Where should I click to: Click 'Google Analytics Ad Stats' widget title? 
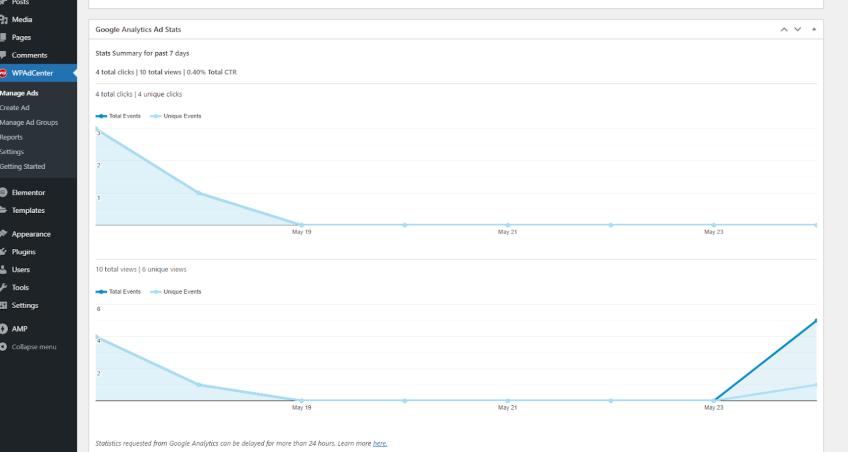pyautogui.click(x=138, y=30)
